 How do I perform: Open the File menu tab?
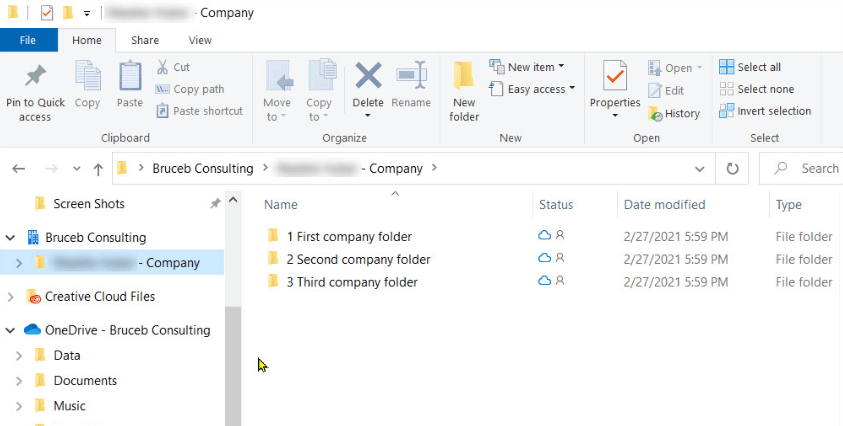(x=28, y=40)
